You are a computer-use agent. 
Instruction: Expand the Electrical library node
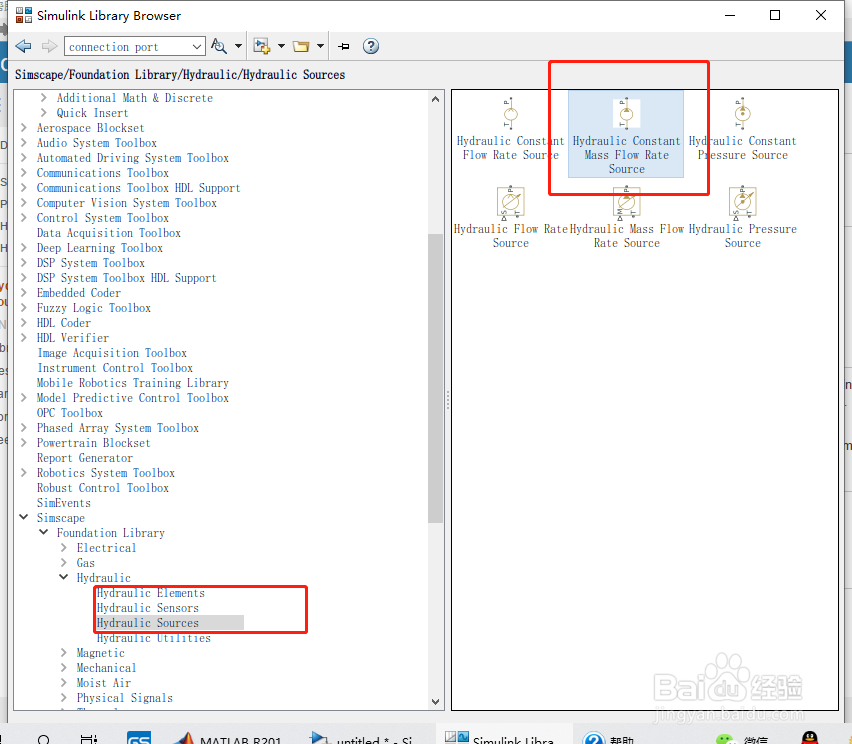(x=64, y=547)
